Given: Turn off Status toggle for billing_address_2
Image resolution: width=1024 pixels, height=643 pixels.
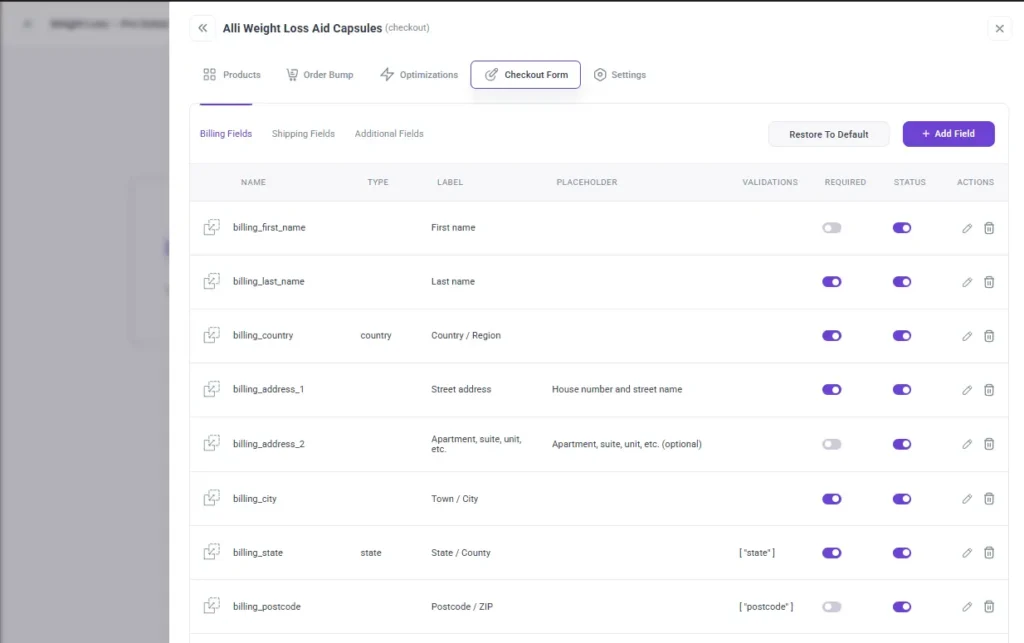Looking at the screenshot, I should 902,444.
